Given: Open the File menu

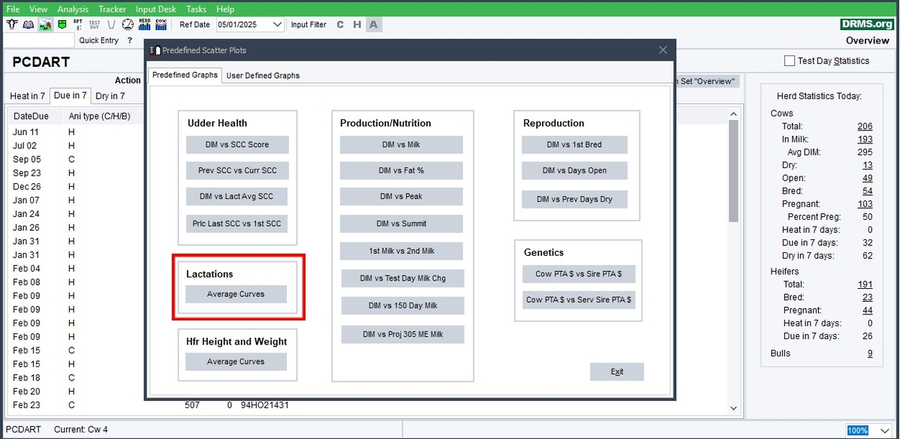Looking at the screenshot, I should (13, 9).
